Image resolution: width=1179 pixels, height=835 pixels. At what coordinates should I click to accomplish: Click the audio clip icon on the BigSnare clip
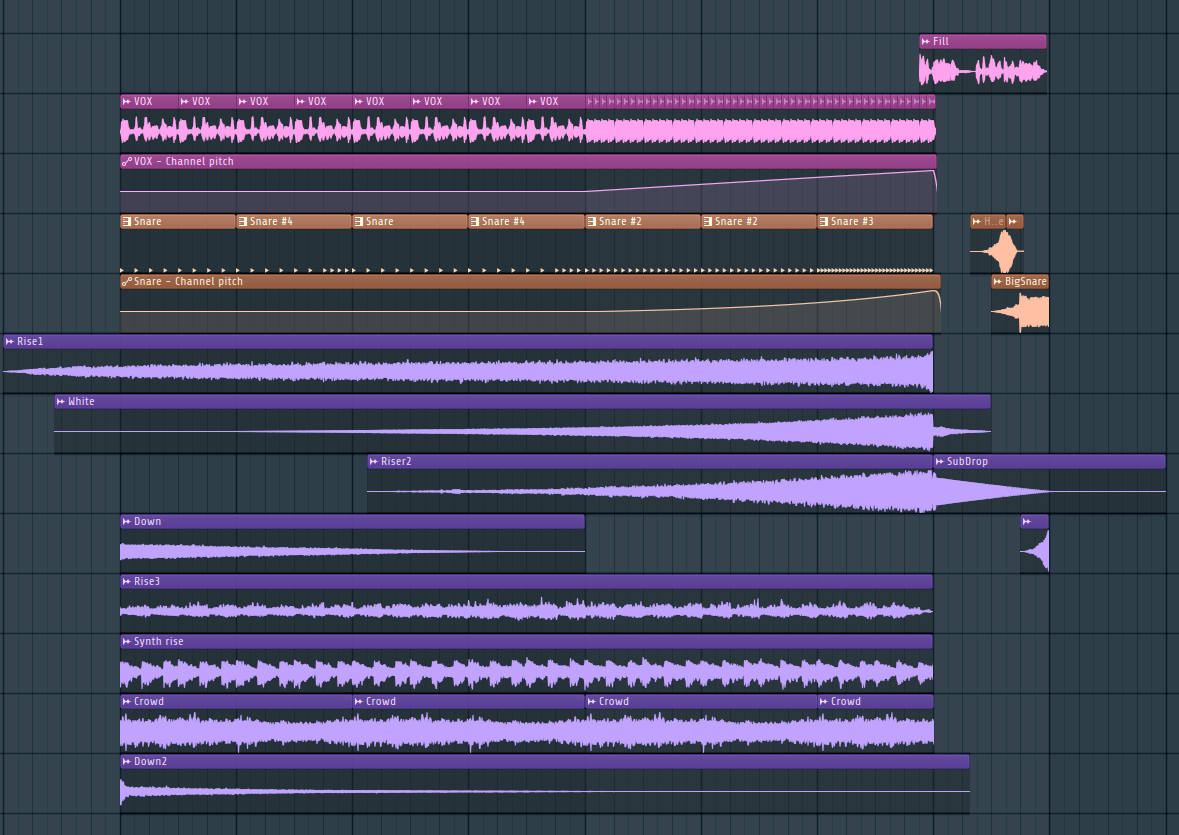click(x=996, y=281)
